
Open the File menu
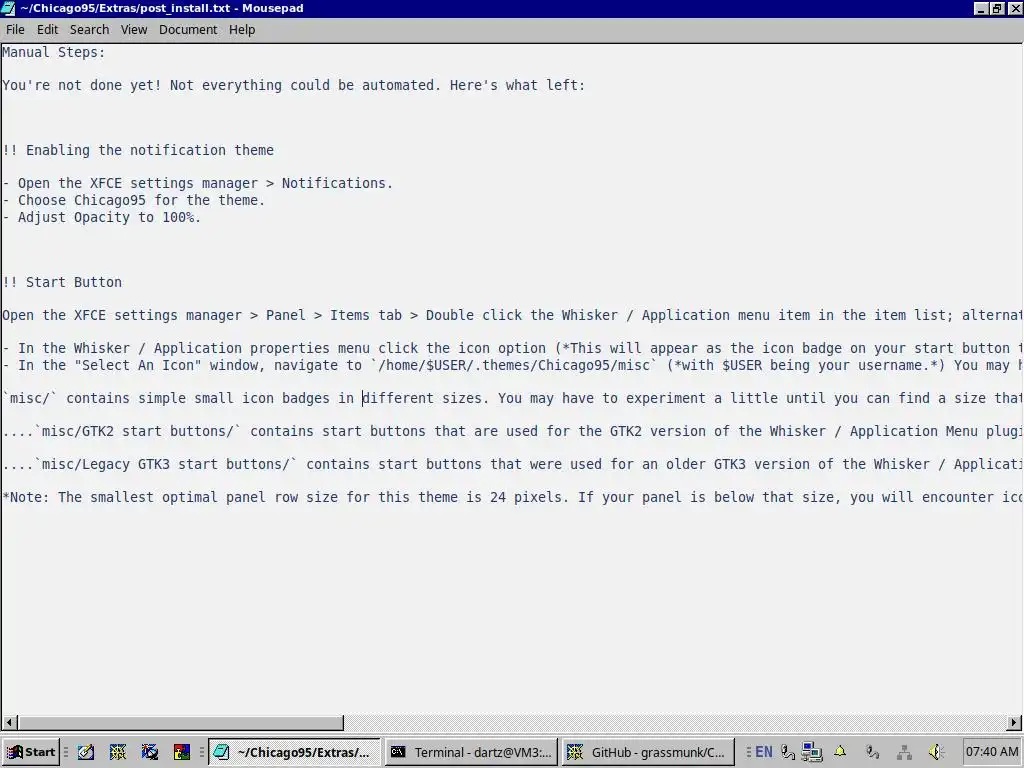tap(15, 29)
